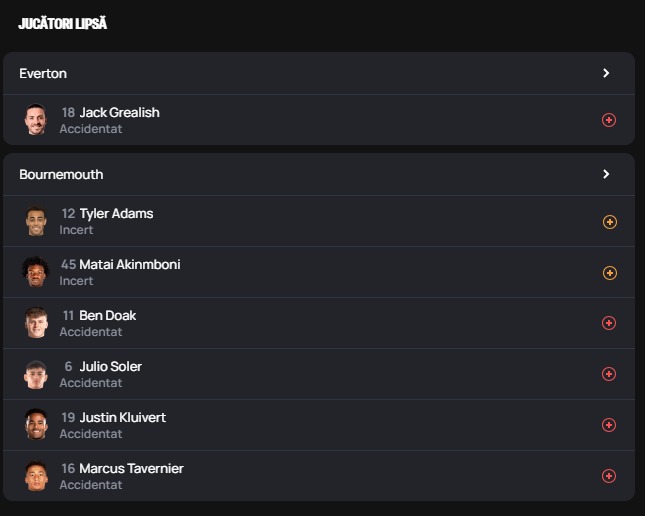The image size is (645, 516).
Task: Open the Bournemouth team link
Action: (x=61, y=174)
